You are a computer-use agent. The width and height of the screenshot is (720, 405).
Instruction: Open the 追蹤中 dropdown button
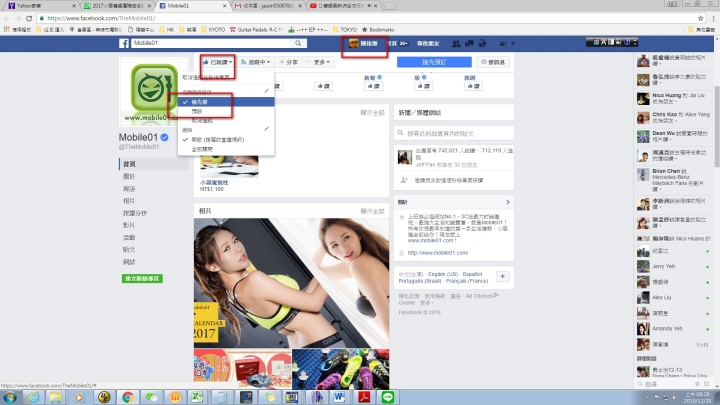[x=255, y=62]
